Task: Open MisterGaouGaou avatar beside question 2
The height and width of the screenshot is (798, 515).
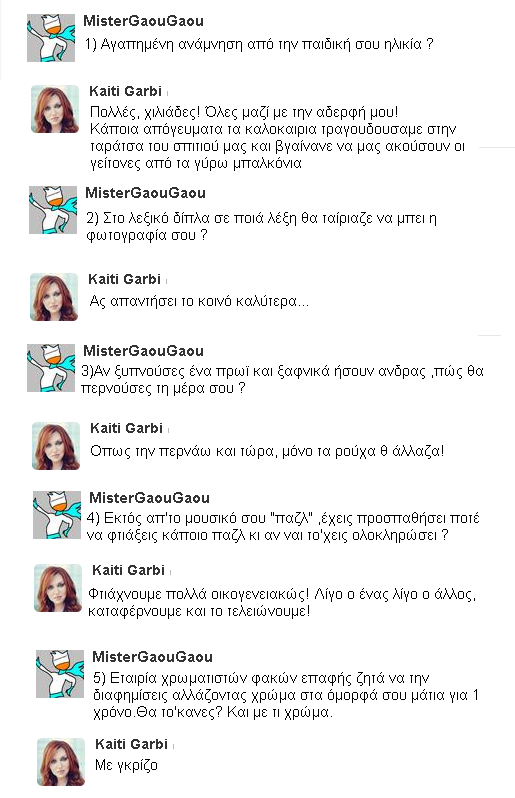Action: click(x=53, y=210)
